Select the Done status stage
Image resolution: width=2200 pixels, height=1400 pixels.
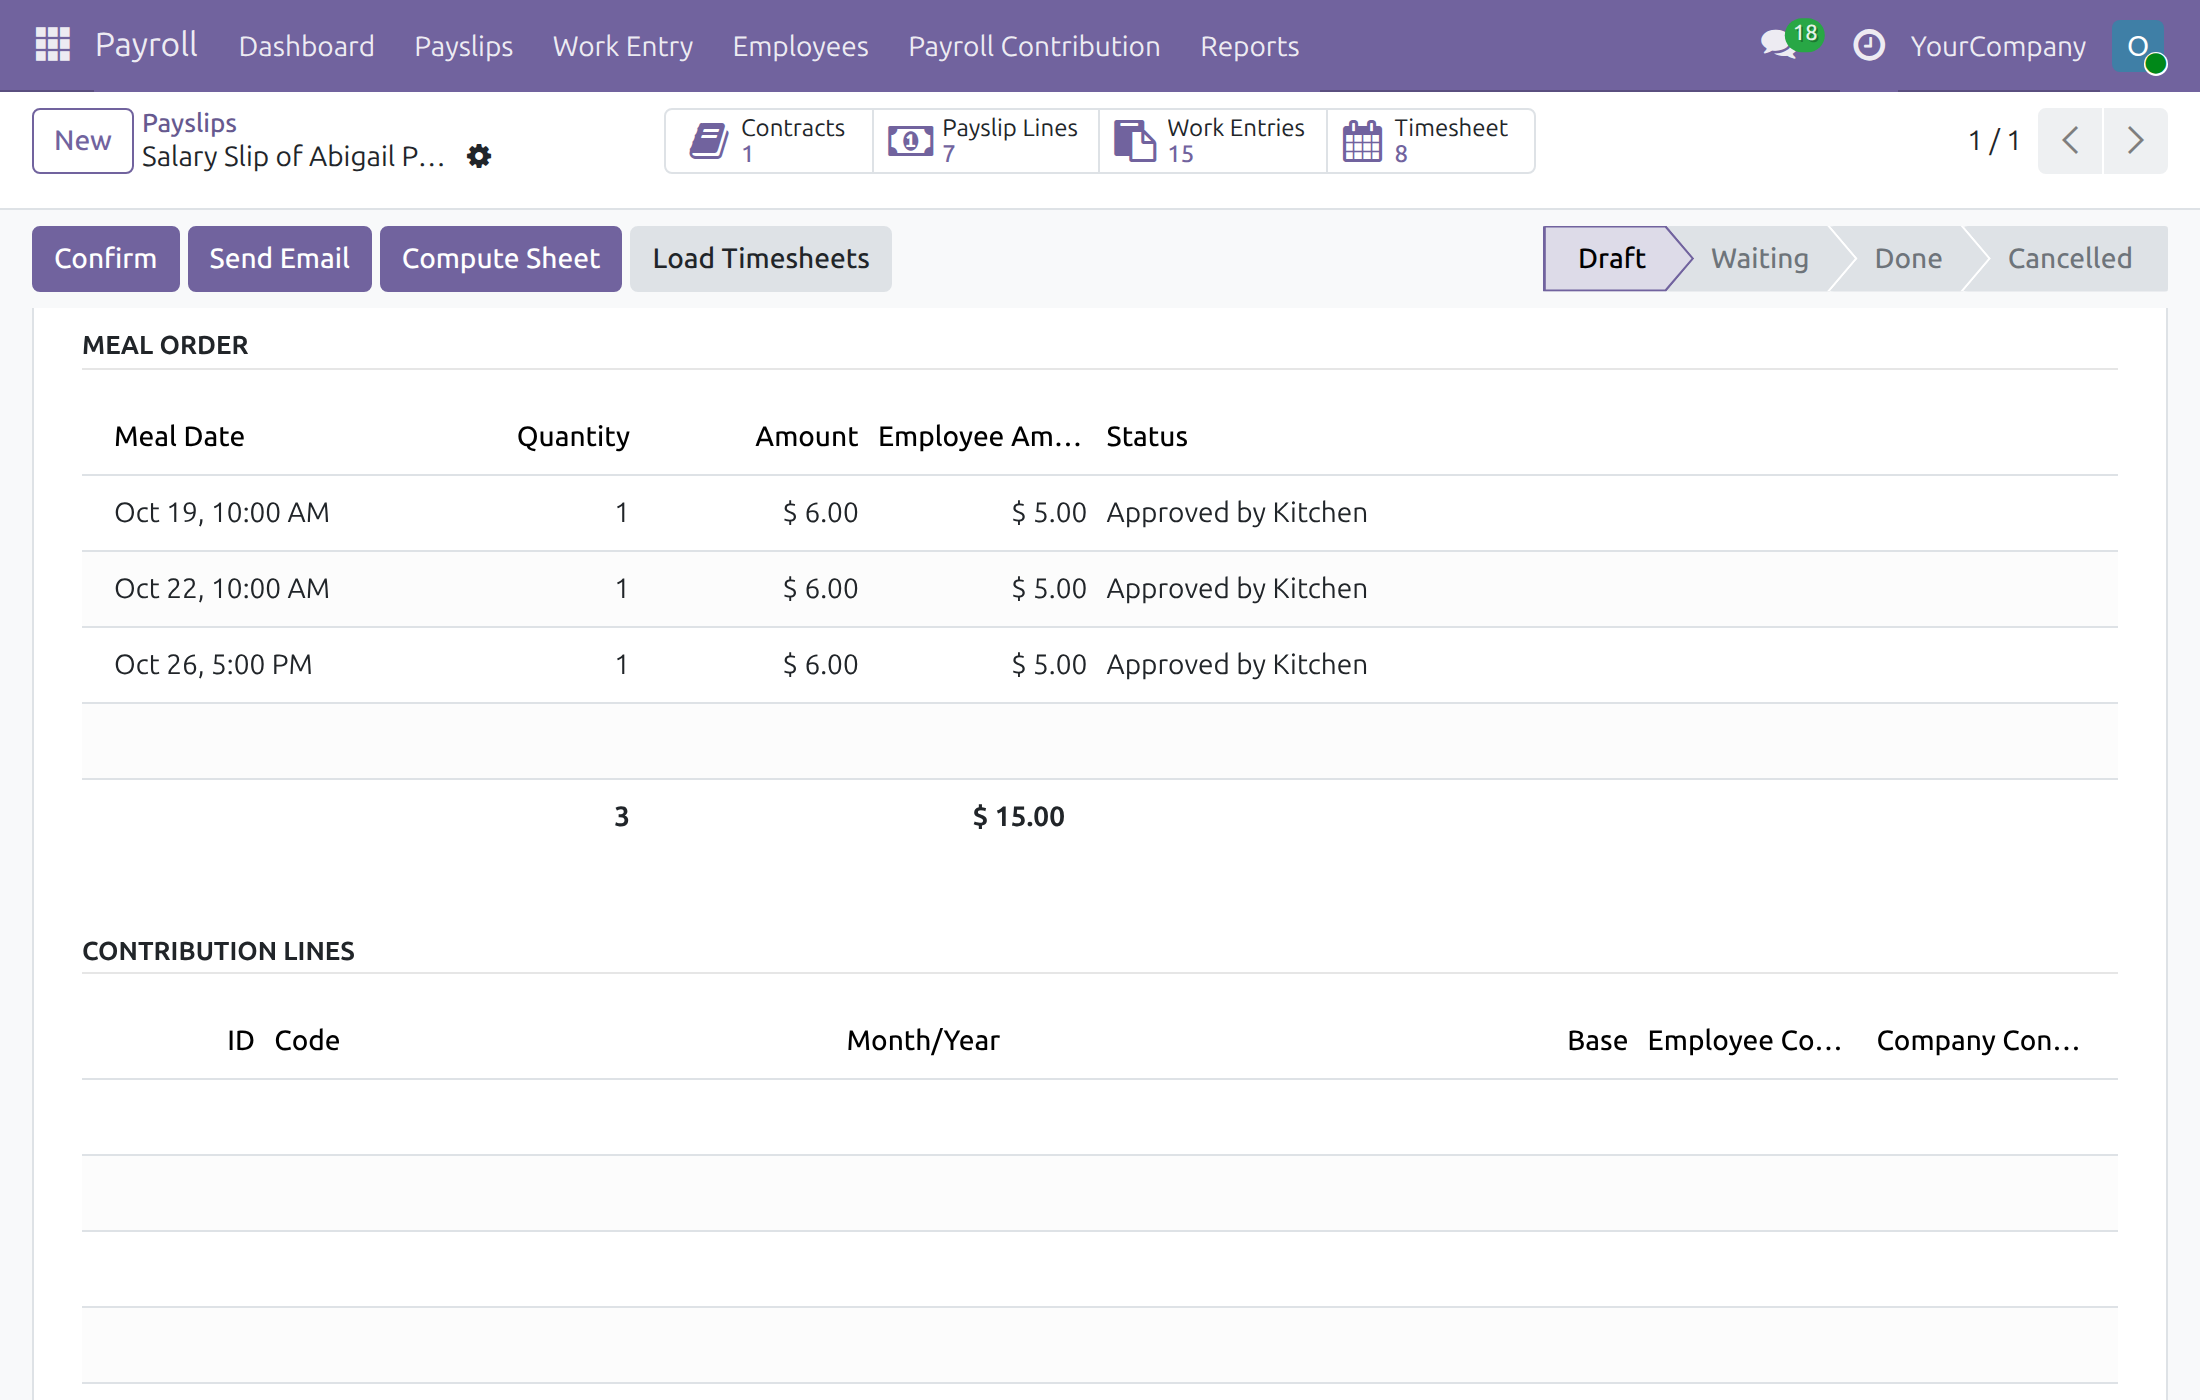(1908, 259)
